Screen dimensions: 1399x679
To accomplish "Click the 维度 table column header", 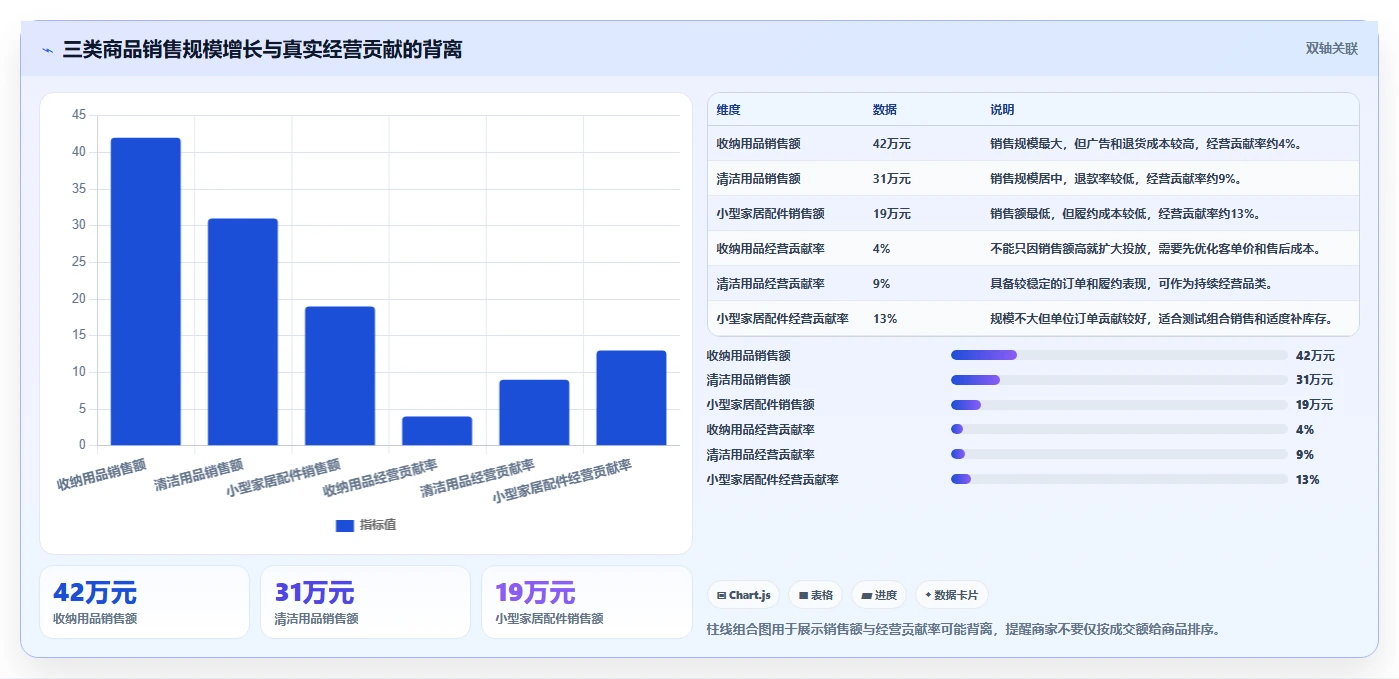I will [729, 110].
